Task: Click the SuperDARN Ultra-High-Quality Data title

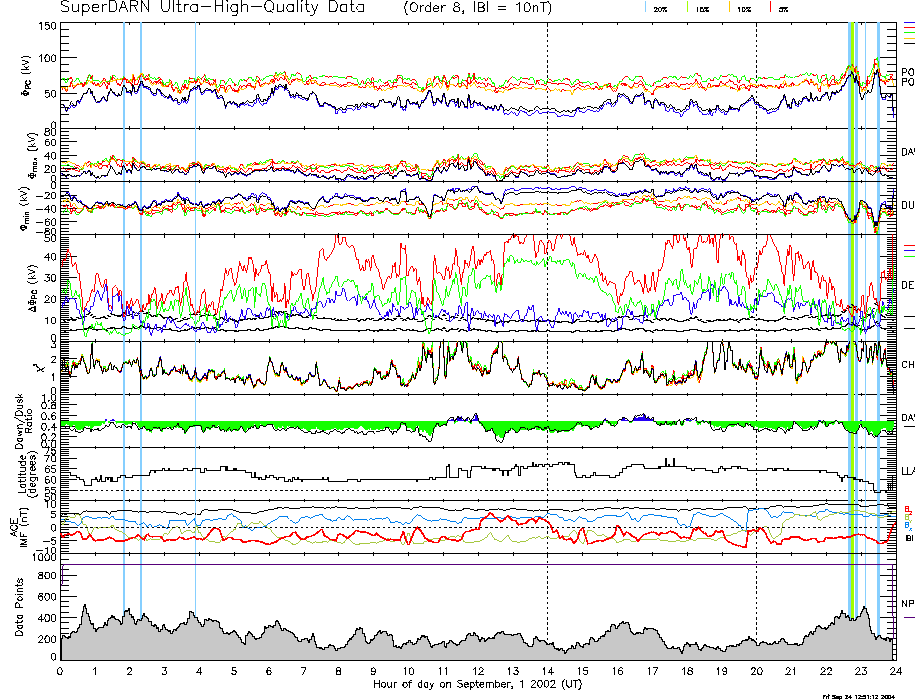Action: coord(212,8)
